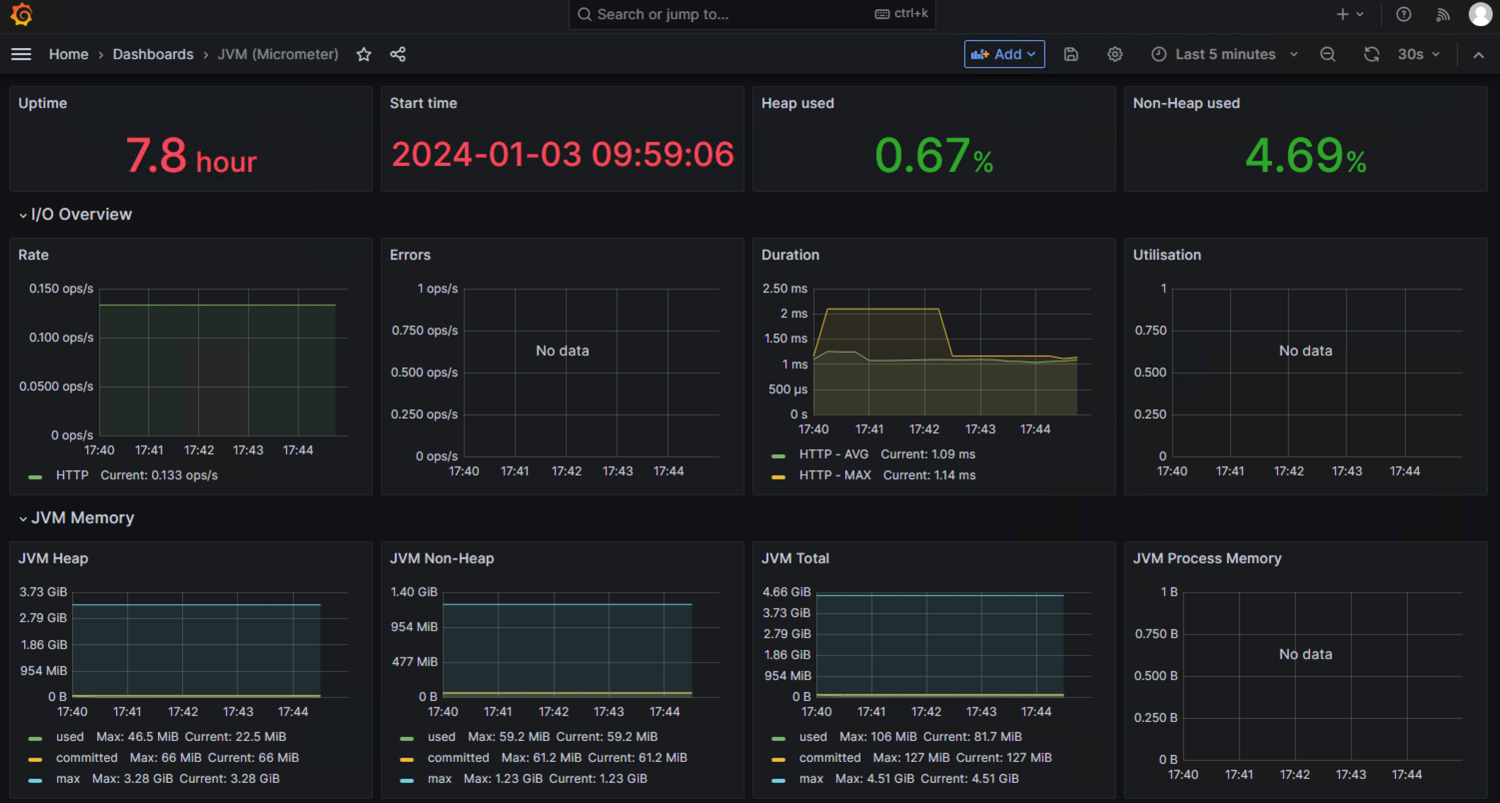
Task: Star the JVM (Micrometer) dashboard
Action: point(364,54)
